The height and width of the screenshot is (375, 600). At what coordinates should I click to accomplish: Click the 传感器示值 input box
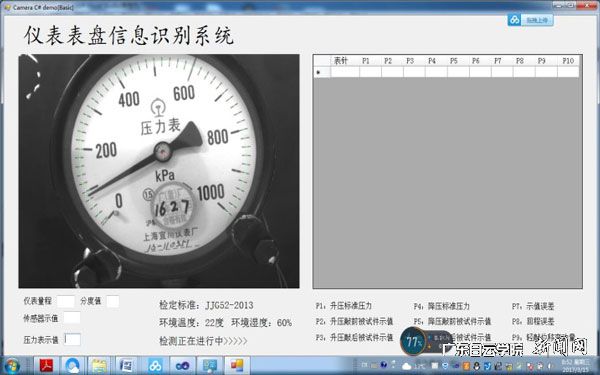[x=72, y=318]
